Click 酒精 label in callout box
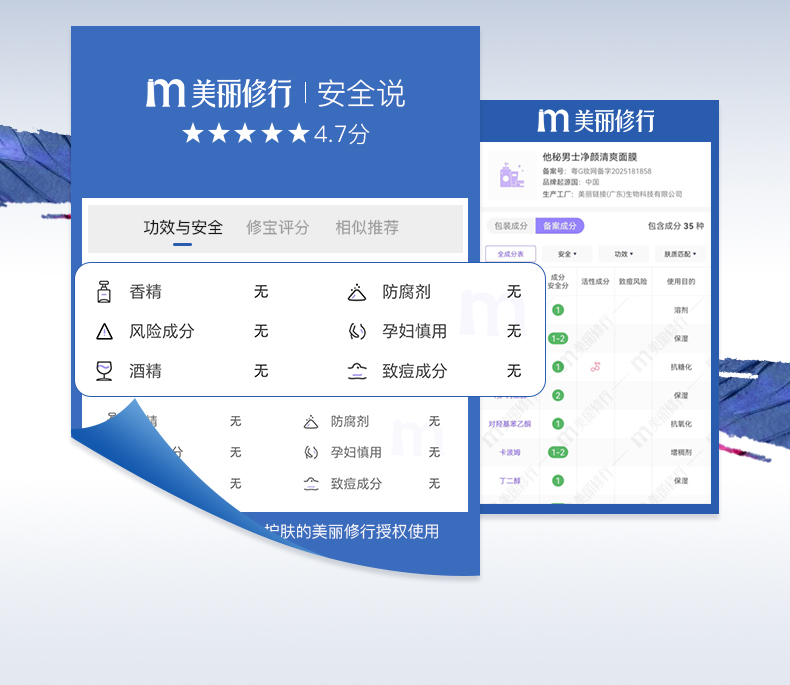790x685 pixels. click(146, 371)
